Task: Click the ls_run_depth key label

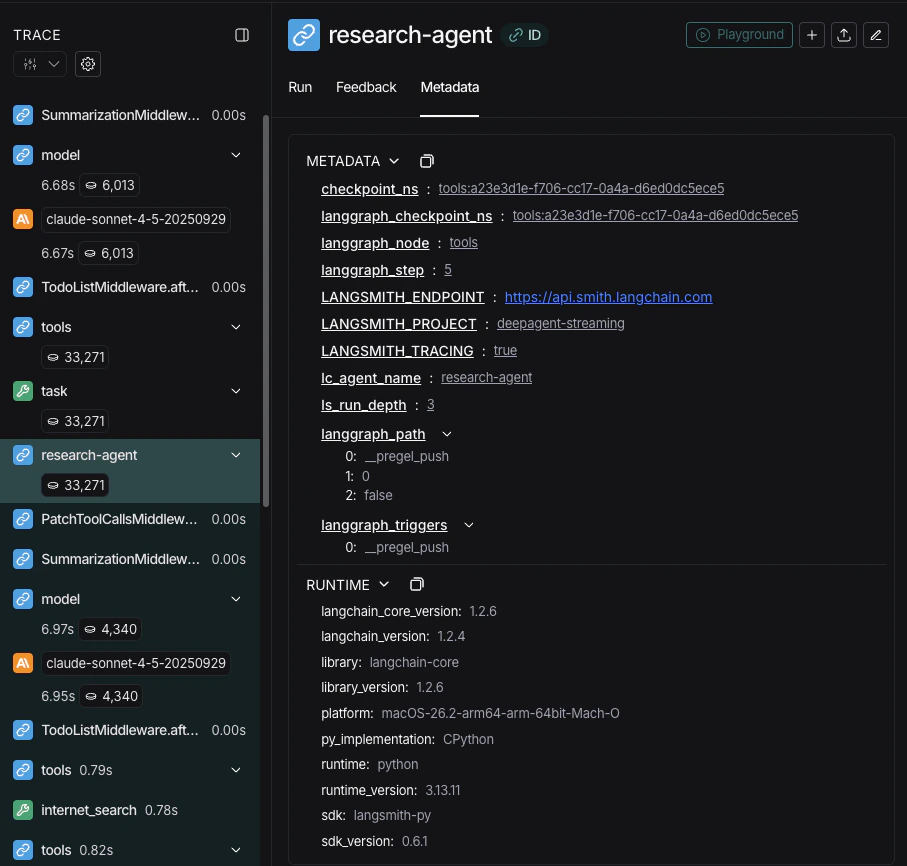Action: [x=364, y=406]
